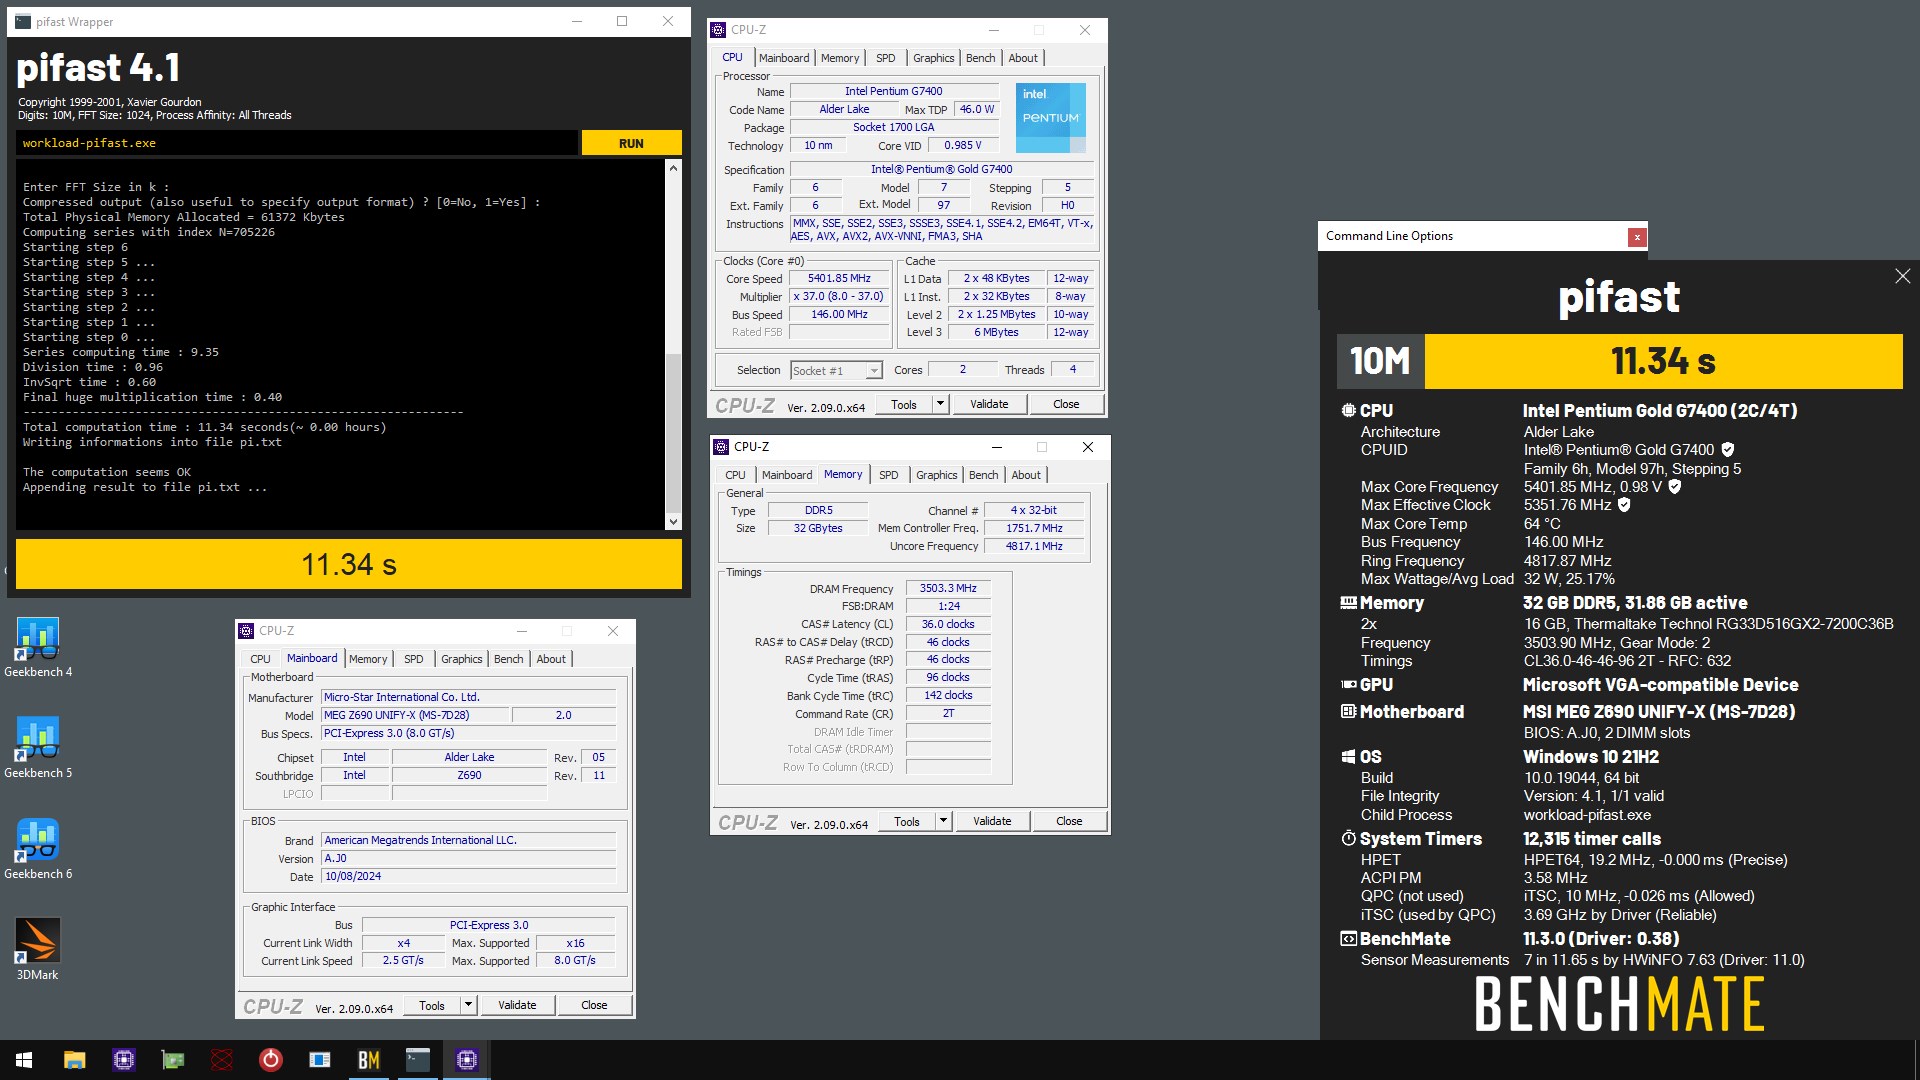Open Graphics tab in CPU-Z Mainboard window
This screenshot has height=1080, width=1920.
click(462, 659)
